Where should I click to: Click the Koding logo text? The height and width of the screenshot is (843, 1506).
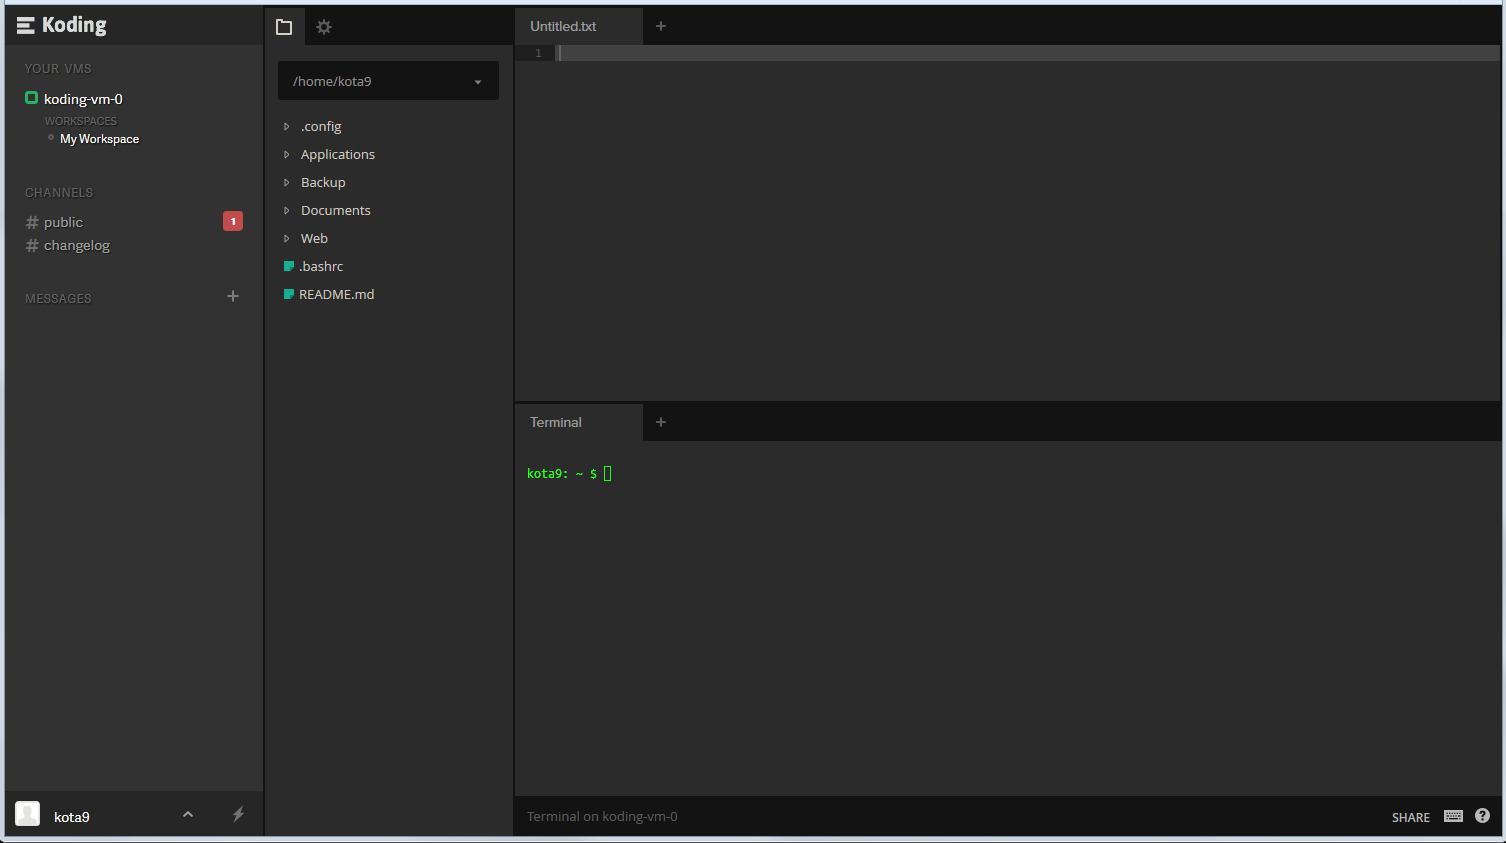(x=74, y=25)
